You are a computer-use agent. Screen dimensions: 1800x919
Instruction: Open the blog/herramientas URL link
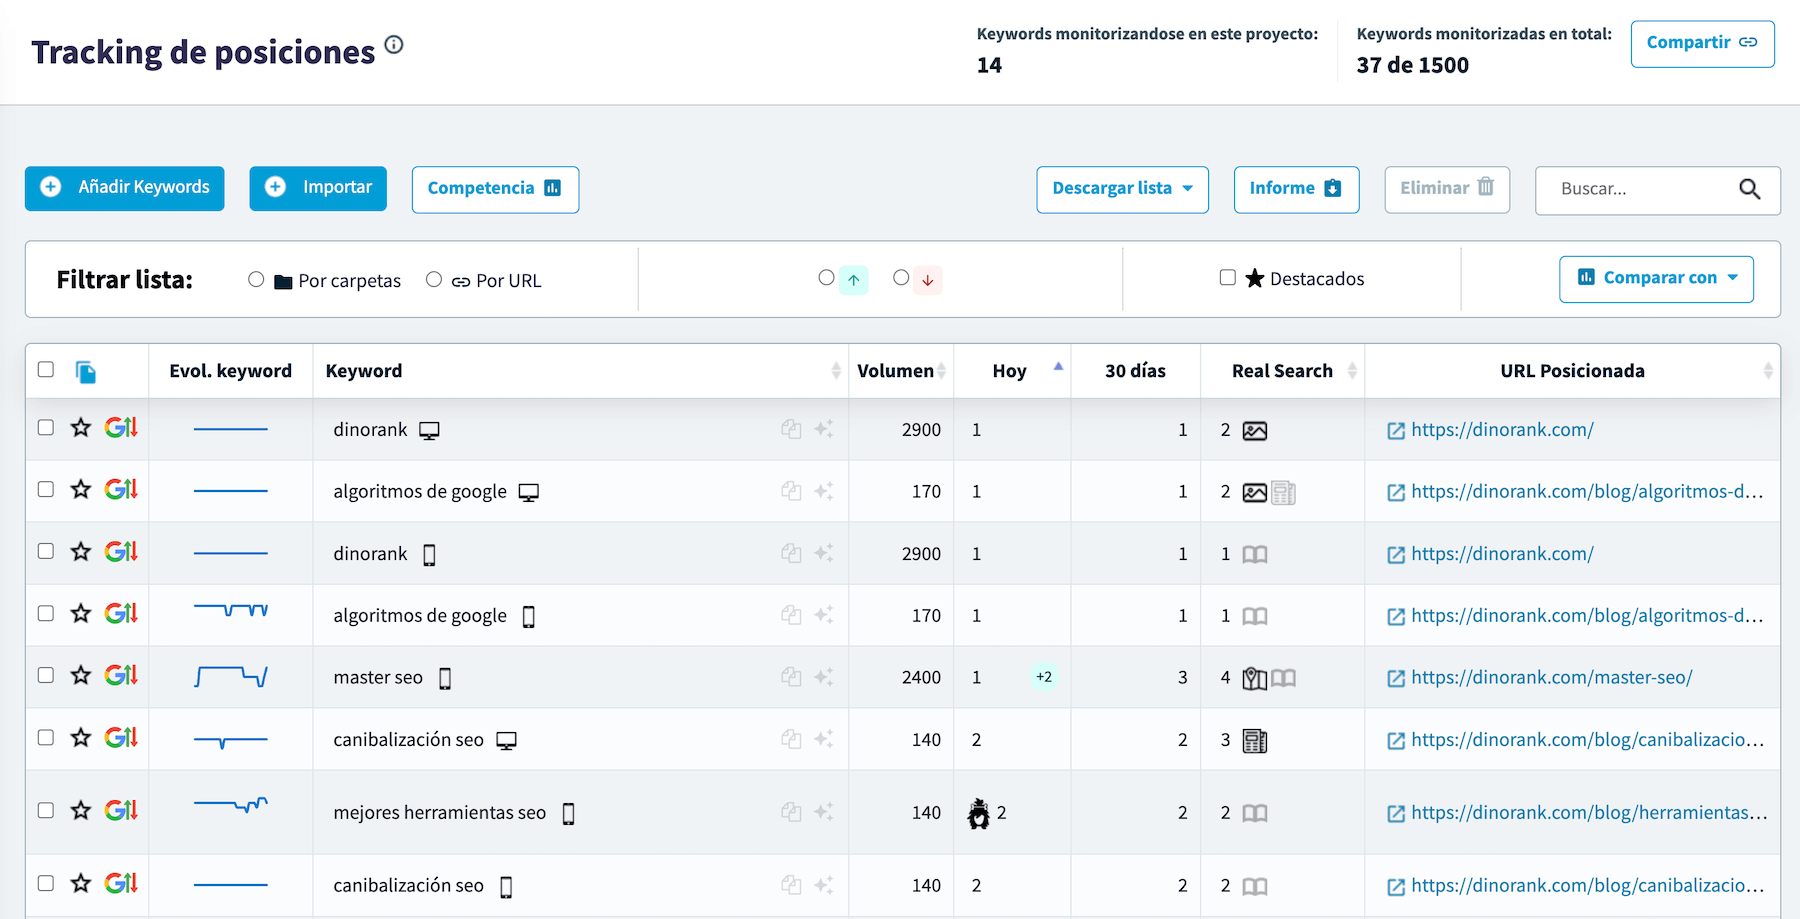(1589, 813)
